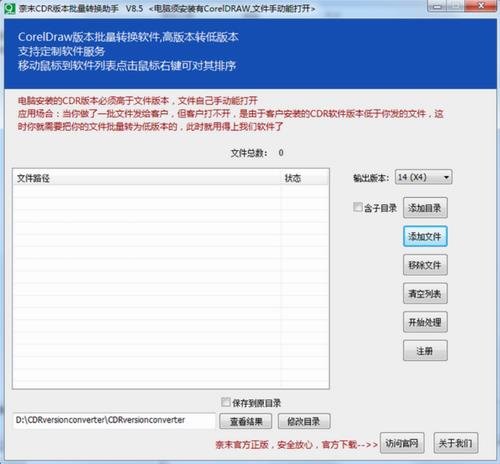
Task: Click the red 官方下载 notice text
Action: coord(297,444)
